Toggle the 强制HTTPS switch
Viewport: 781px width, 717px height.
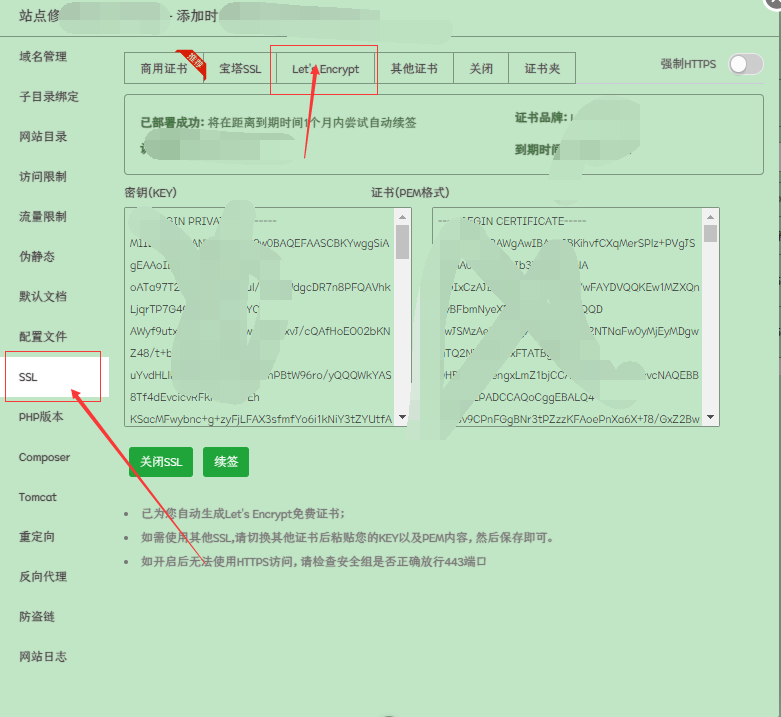click(746, 65)
